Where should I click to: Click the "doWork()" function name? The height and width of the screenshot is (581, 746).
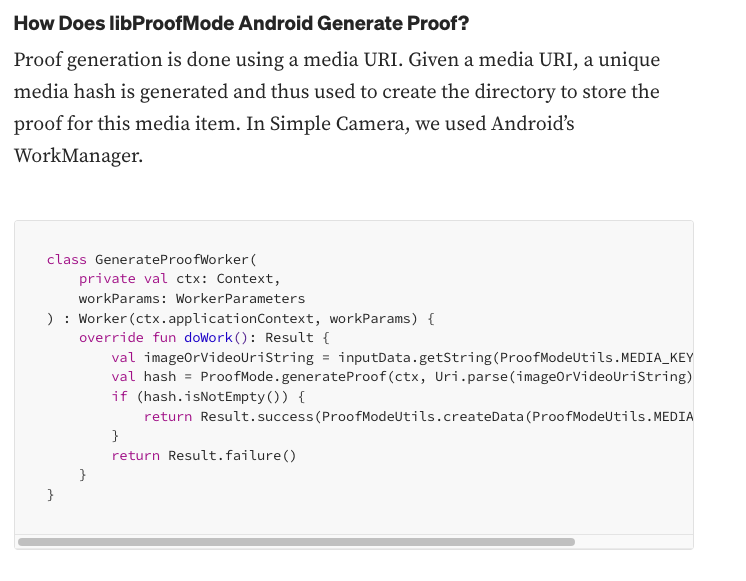[220, 338]
